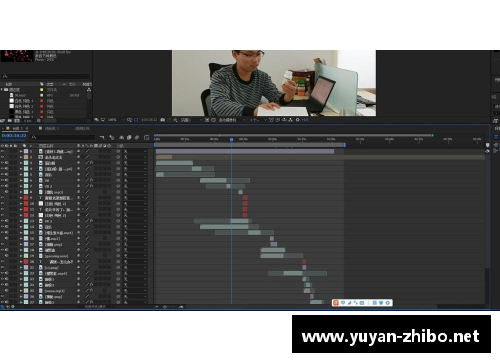This screenshot has height=362, width=500.
Task: Toggle the eye of the second orange-labeled layer
Action: pyautogui.click(x=2, y=157)
